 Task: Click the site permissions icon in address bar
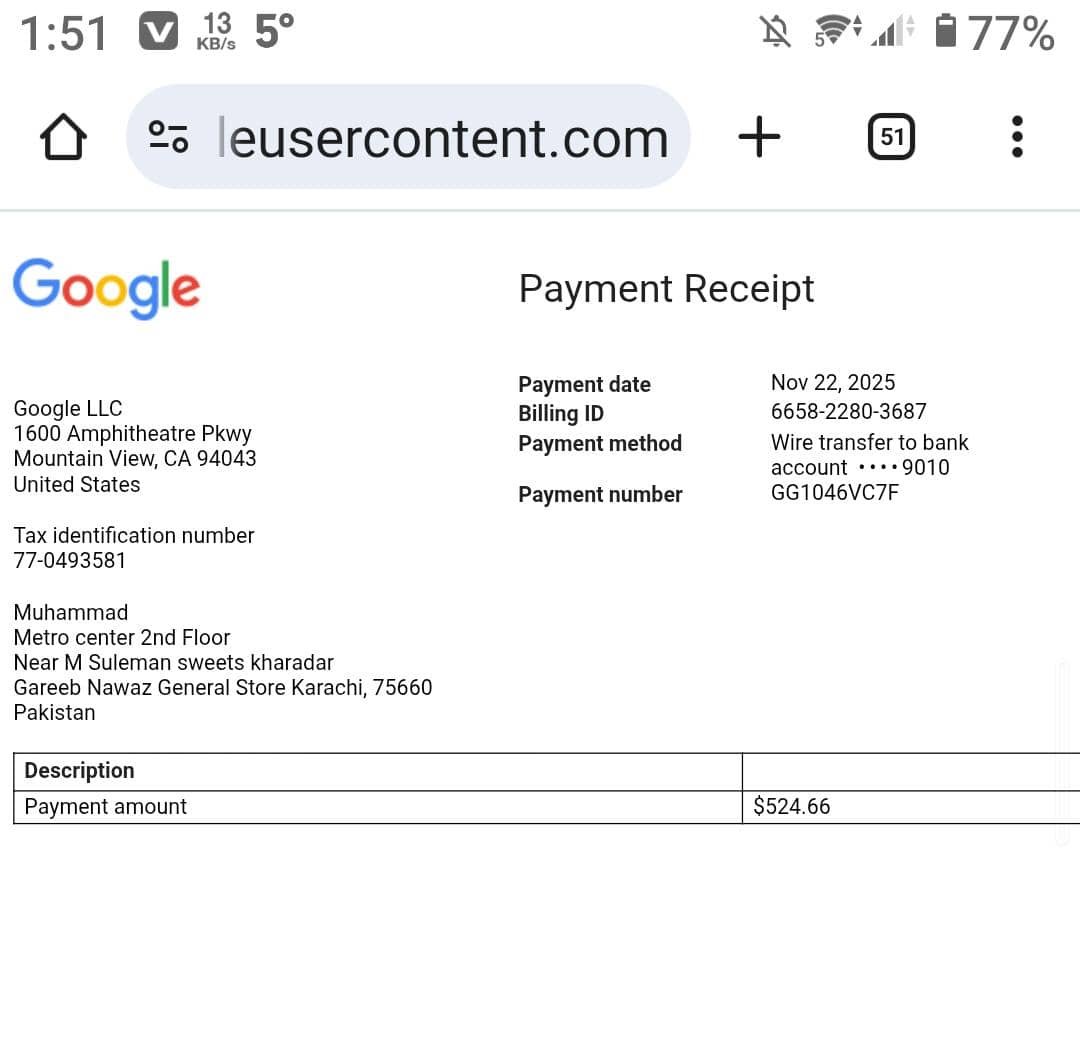[x=170, y=137]
